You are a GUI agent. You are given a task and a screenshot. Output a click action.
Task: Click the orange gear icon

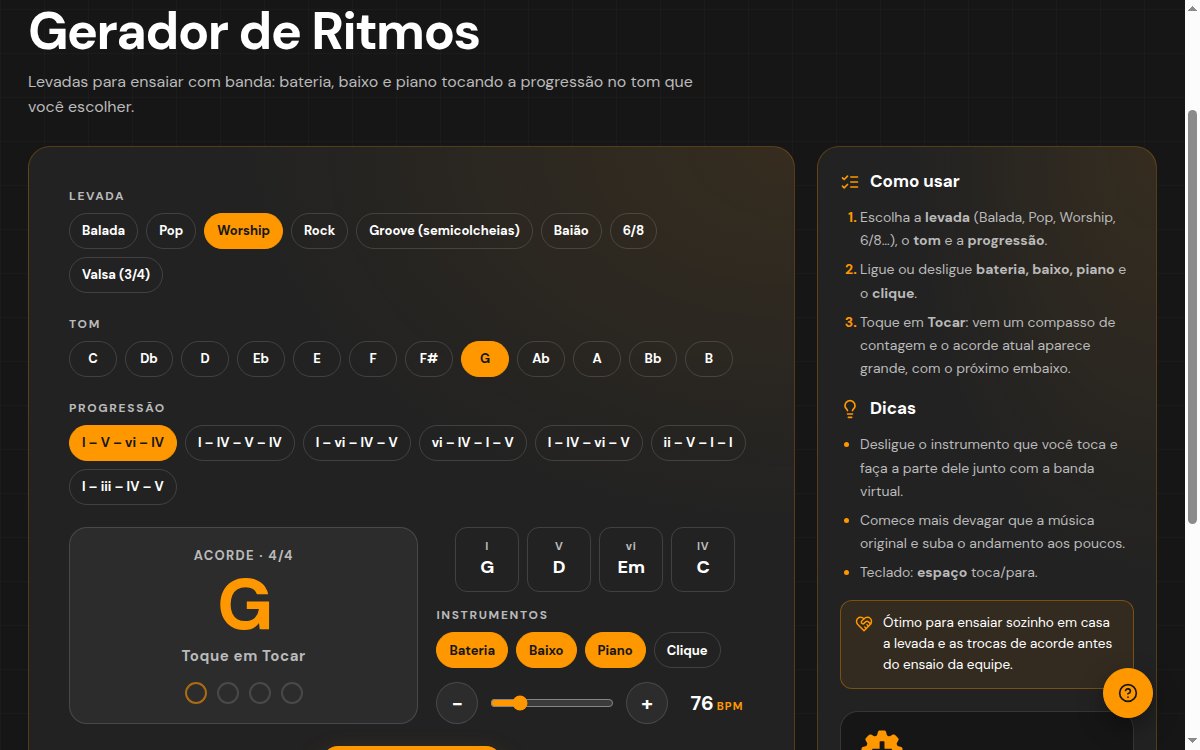pyautogui.click(x=882, y=740)
